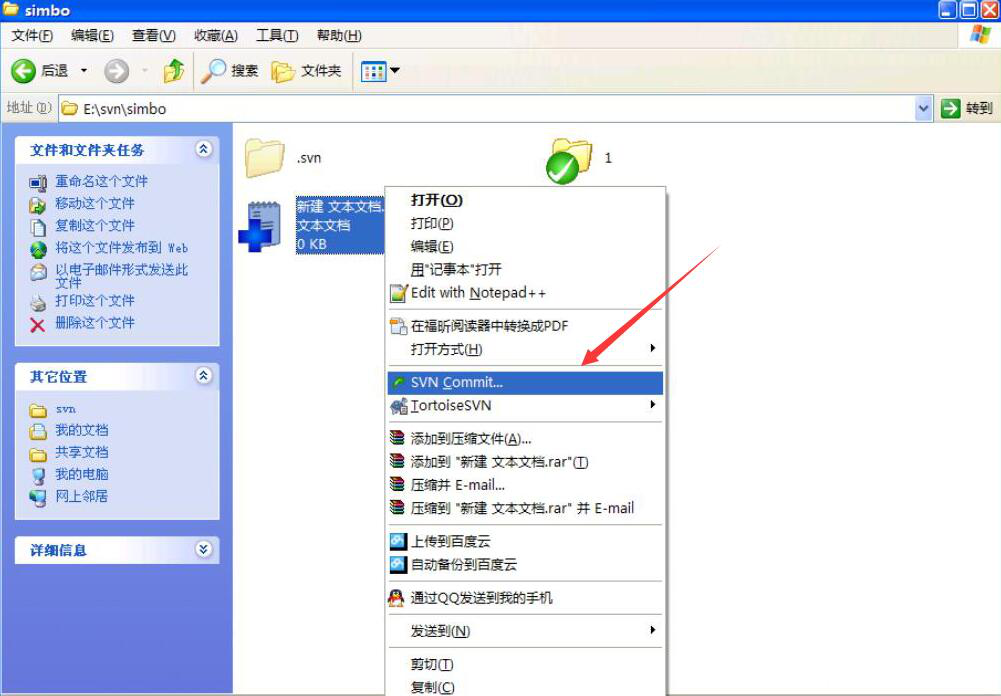
Task: Click Edit with Notepad++ icon
Action: [x=398, y=293]
